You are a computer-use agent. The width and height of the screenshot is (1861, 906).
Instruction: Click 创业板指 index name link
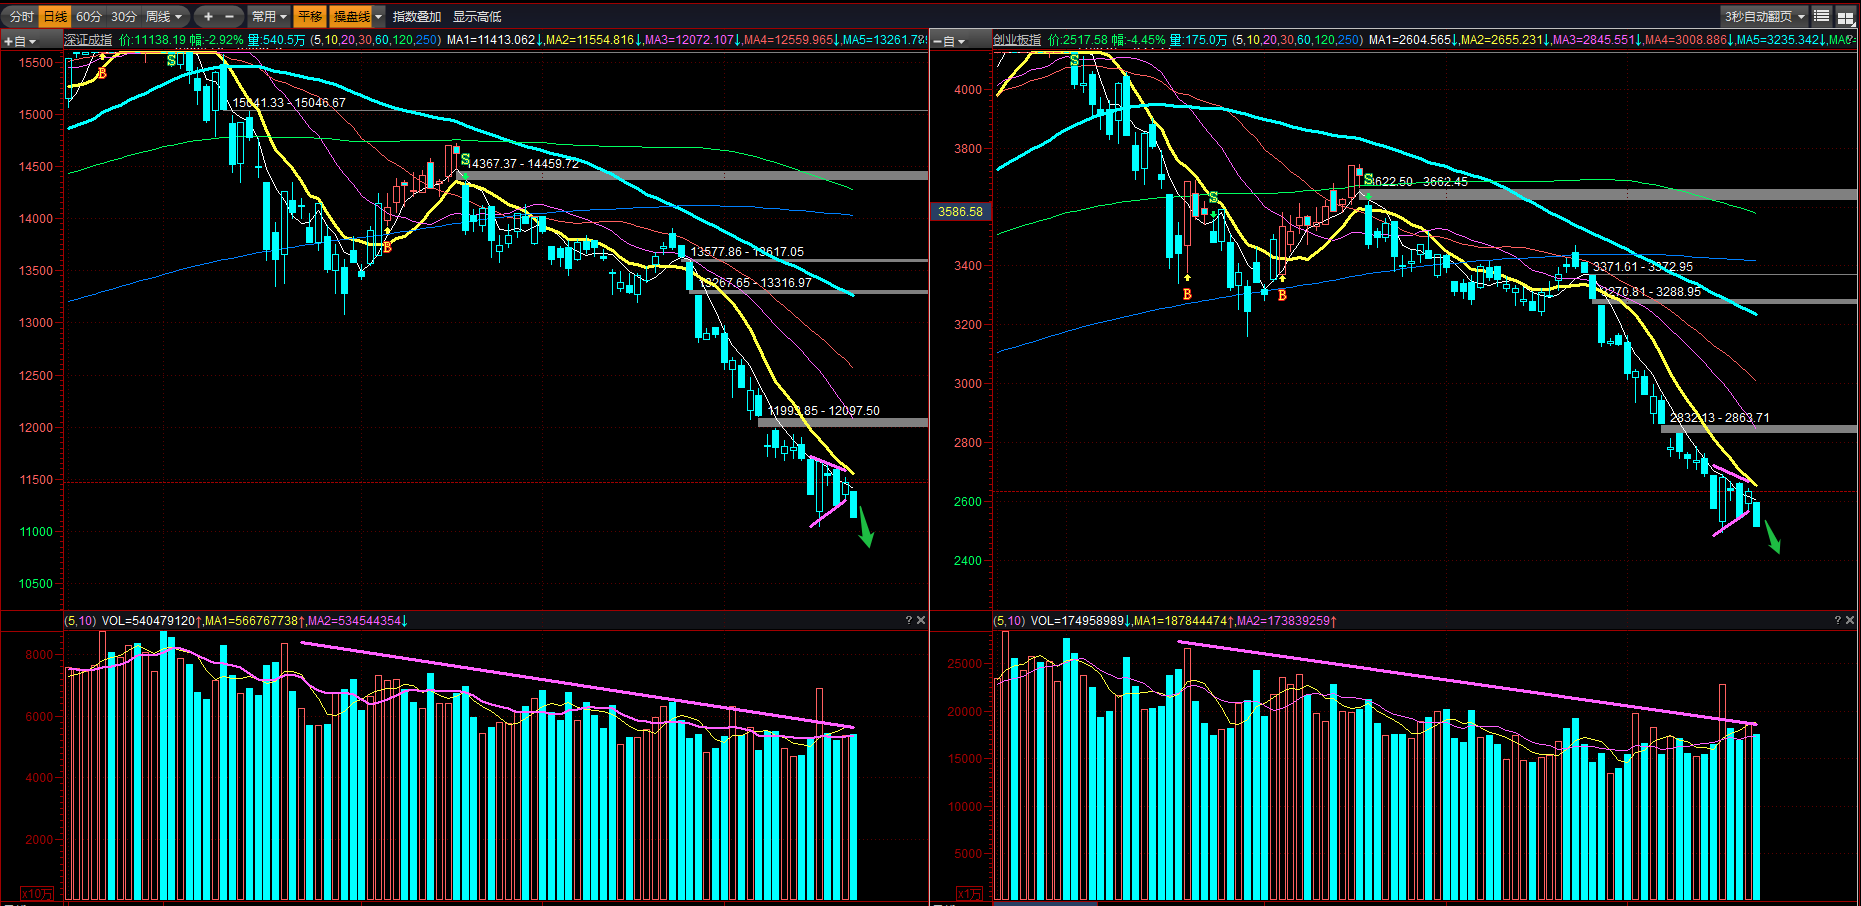click(x=1017, y=40)
